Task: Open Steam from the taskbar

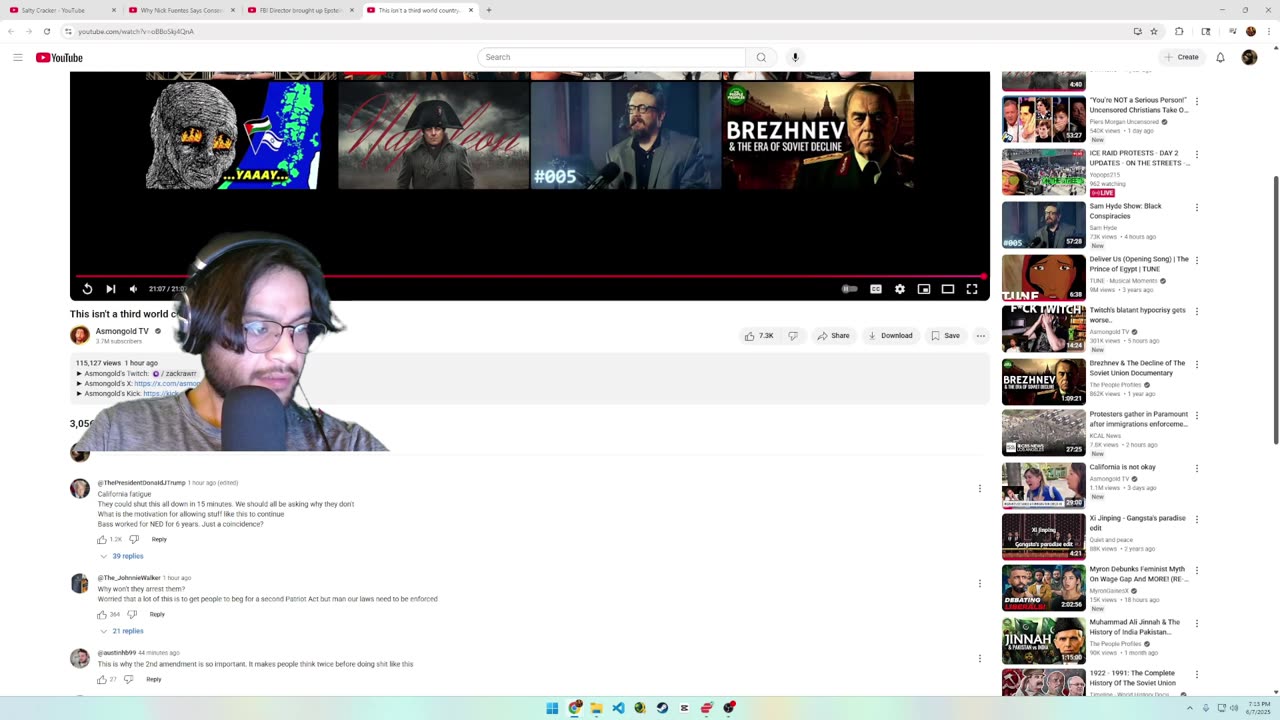Action: tap(662, 708)
